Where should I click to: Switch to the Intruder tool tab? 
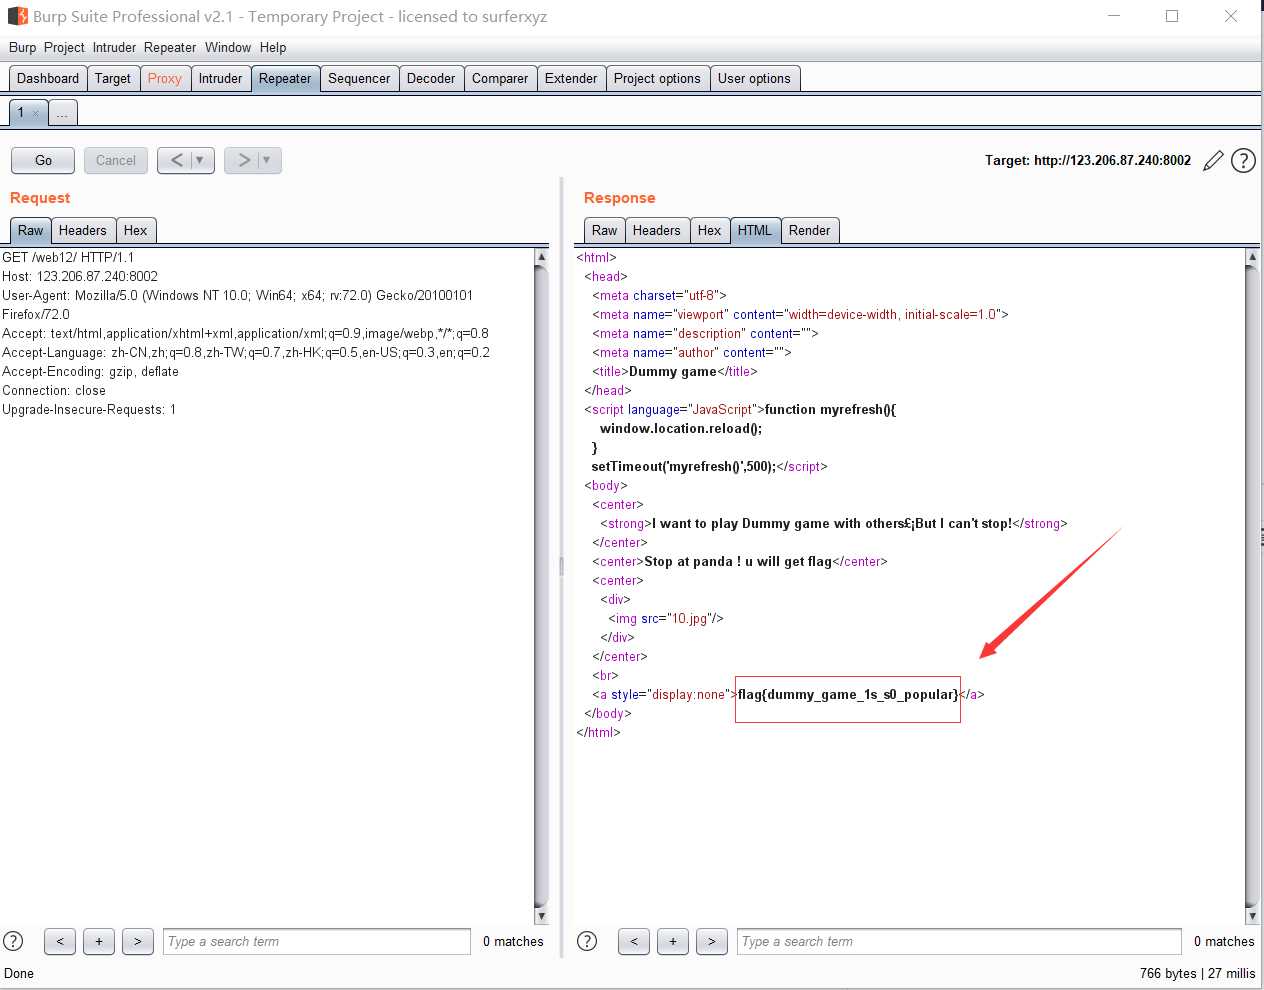pyautogui.click(x=220, y=78)
